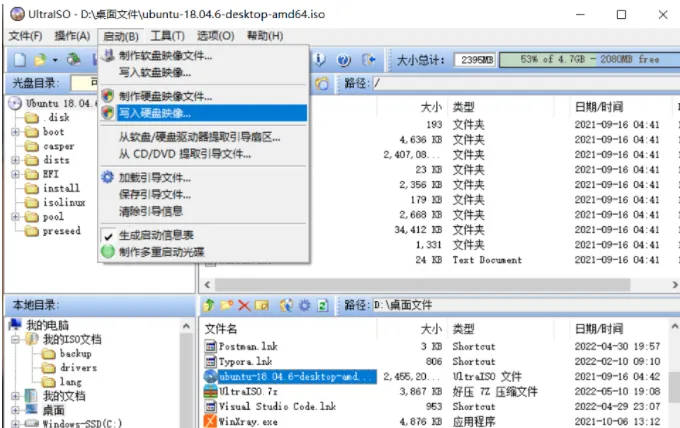Image resolution: width=680 pixels, height=428 pixels.
Task: Select the lang folder in local tree
Action: pyautogui.click(x=62, y=382)
